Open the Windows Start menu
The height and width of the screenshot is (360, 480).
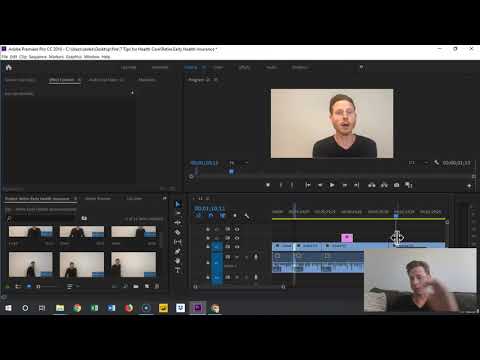pos(8,308)
